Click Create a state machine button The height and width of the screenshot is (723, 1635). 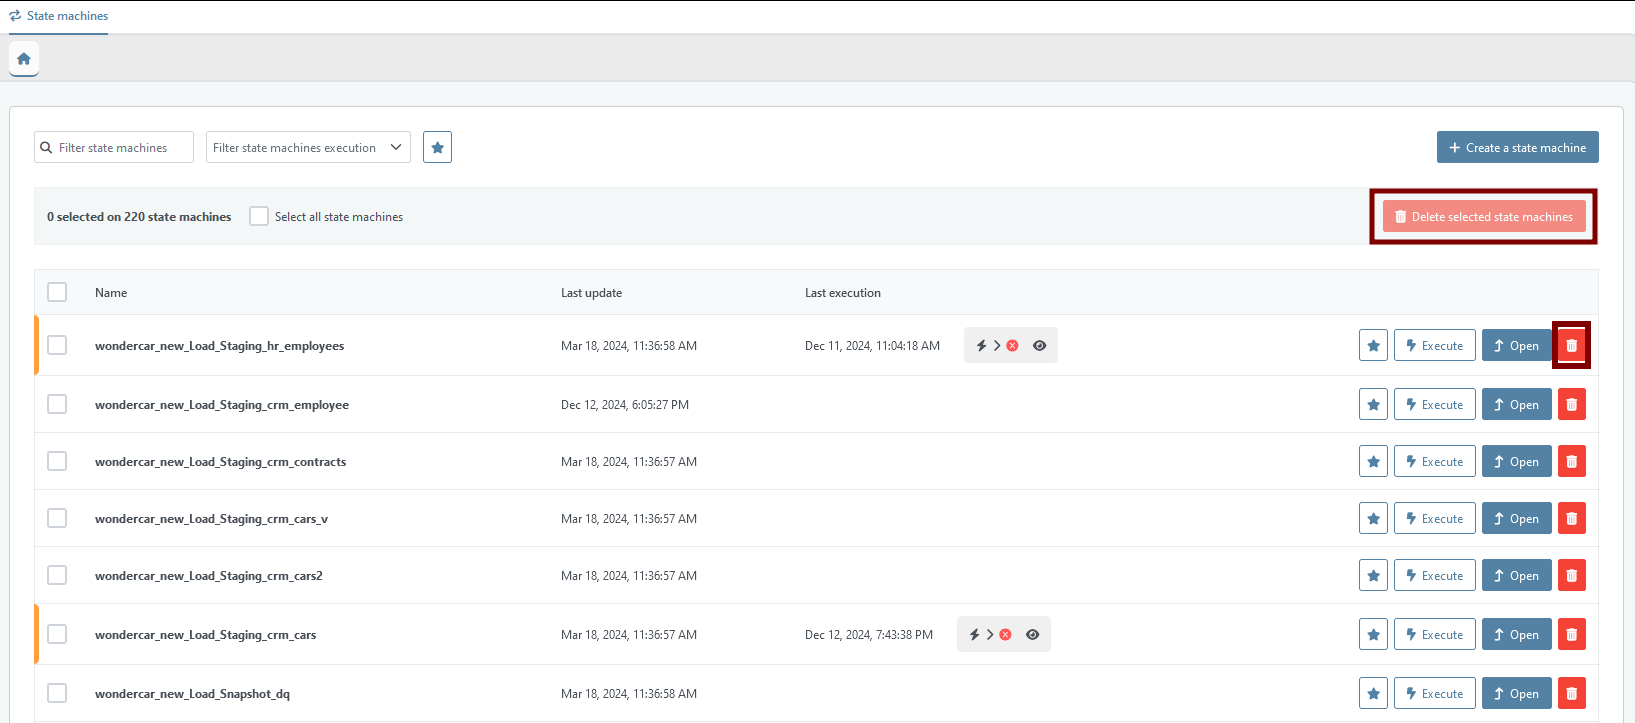[x=1517, y=147]
